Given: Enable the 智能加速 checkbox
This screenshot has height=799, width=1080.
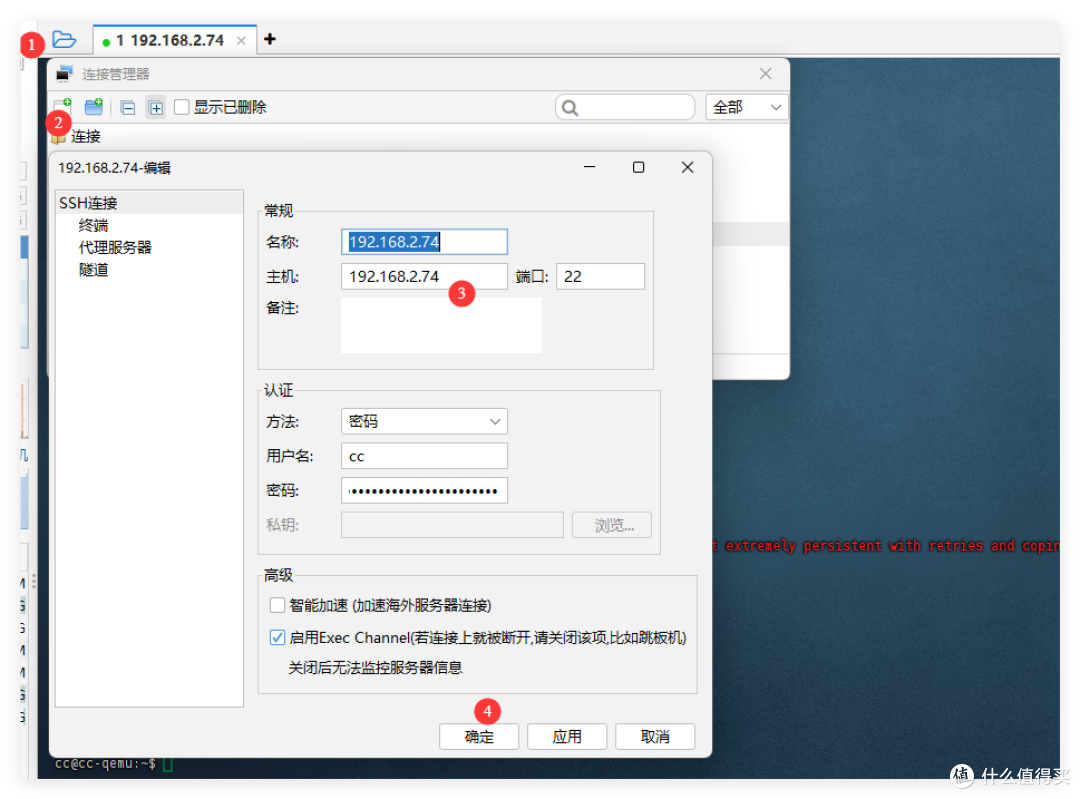Looking at the screenshot, I should tap(277, 605).
